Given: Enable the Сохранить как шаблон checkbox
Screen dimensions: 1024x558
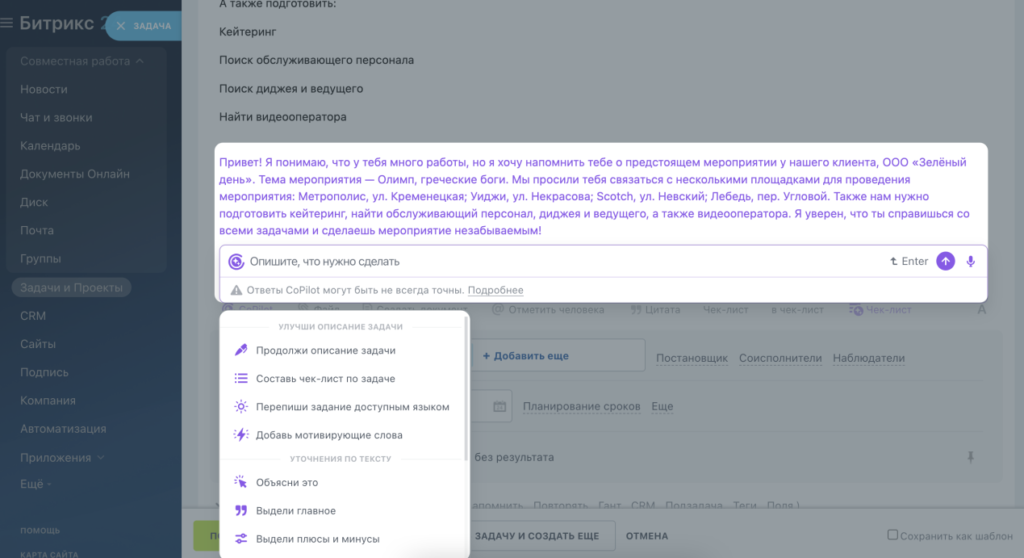Looking at the screenshot, I should pyautogui.click(x=892, y=535).
